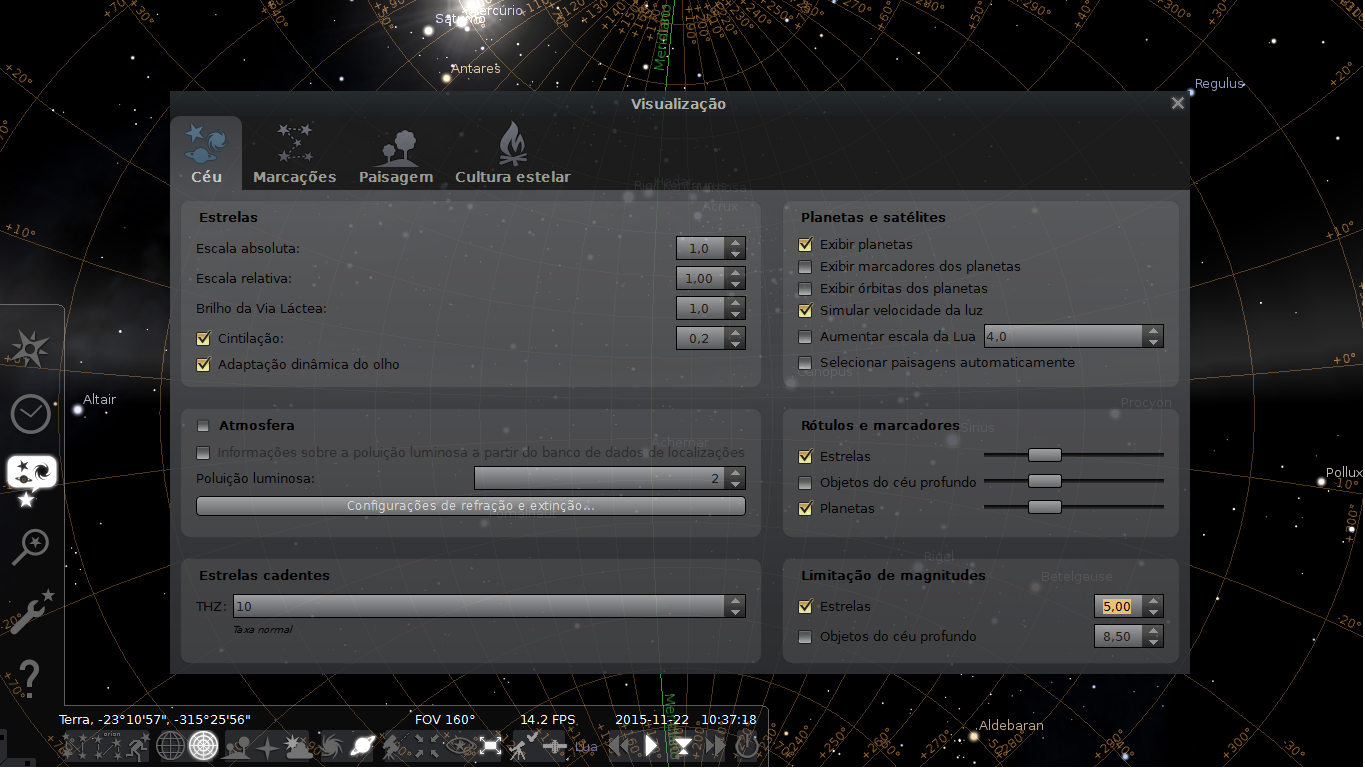This screenshot has height=769, width=1365.
Task: Toggle Adaptação dinâmica do olho
Action: click(204, 365)
